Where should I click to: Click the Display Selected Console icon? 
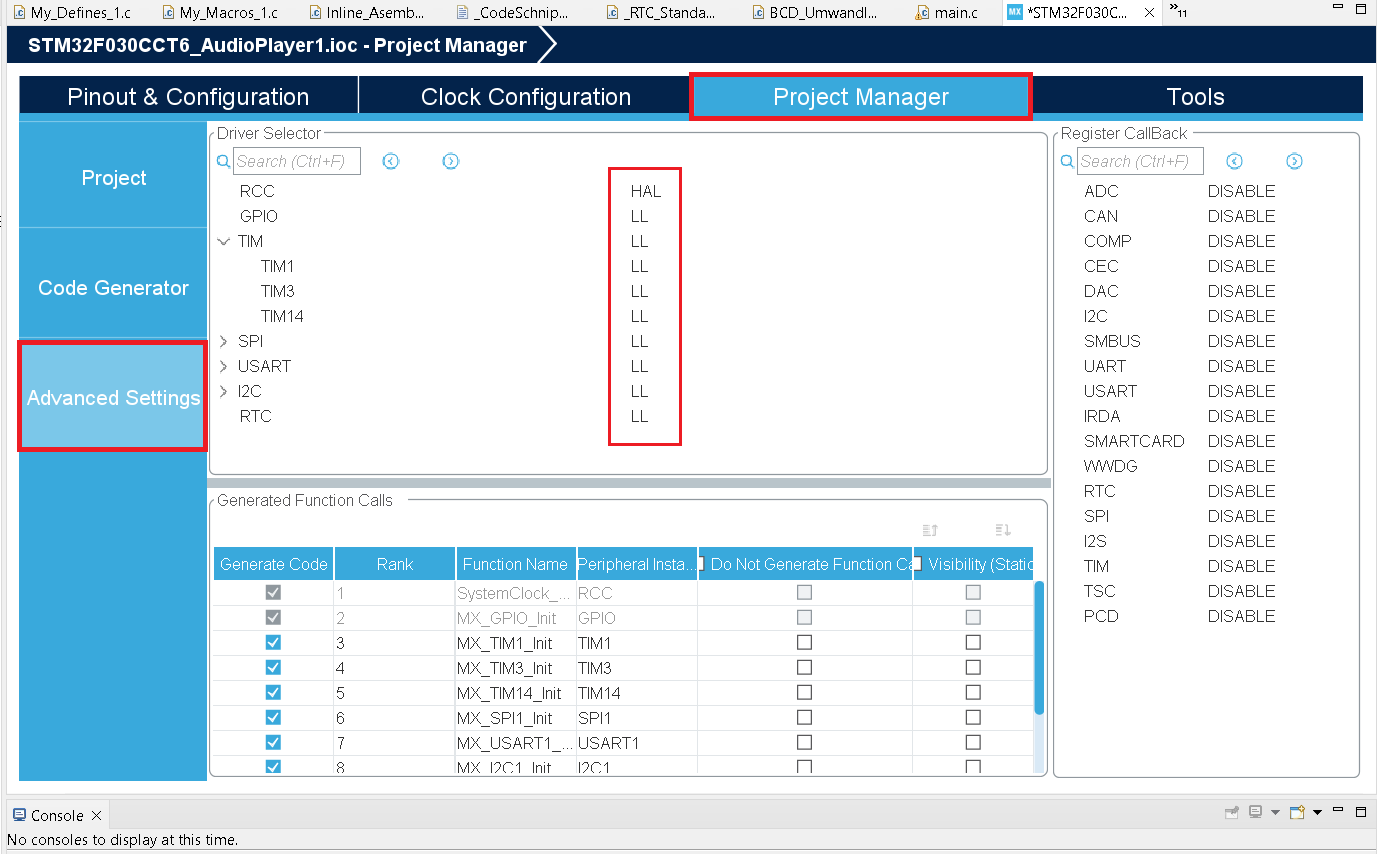[1255, 812]
